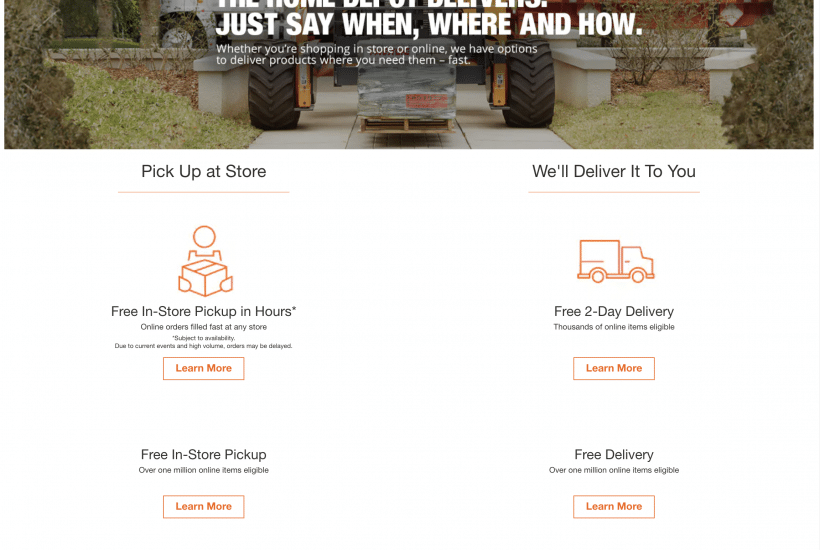
Task: Click the We'll Deliver It To You heading
Action: pyautogui.click(x=614, y=171)
